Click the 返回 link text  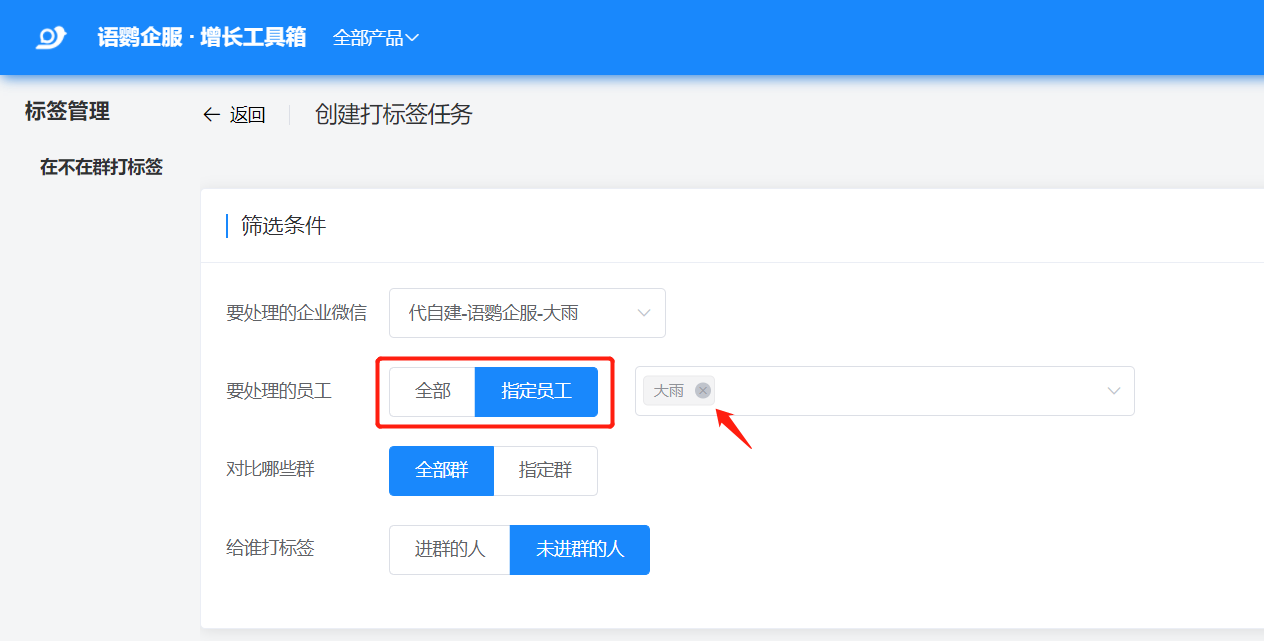point(247,115)
